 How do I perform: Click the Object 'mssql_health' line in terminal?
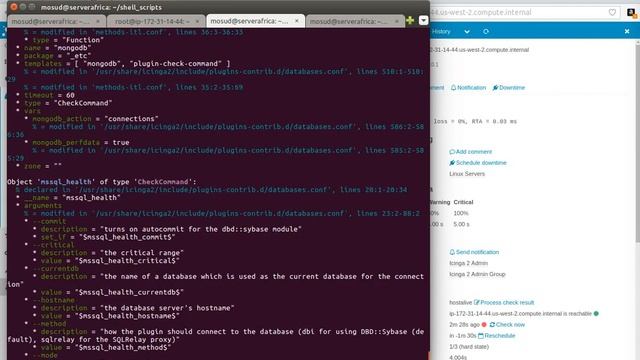[x=102, y=182]
